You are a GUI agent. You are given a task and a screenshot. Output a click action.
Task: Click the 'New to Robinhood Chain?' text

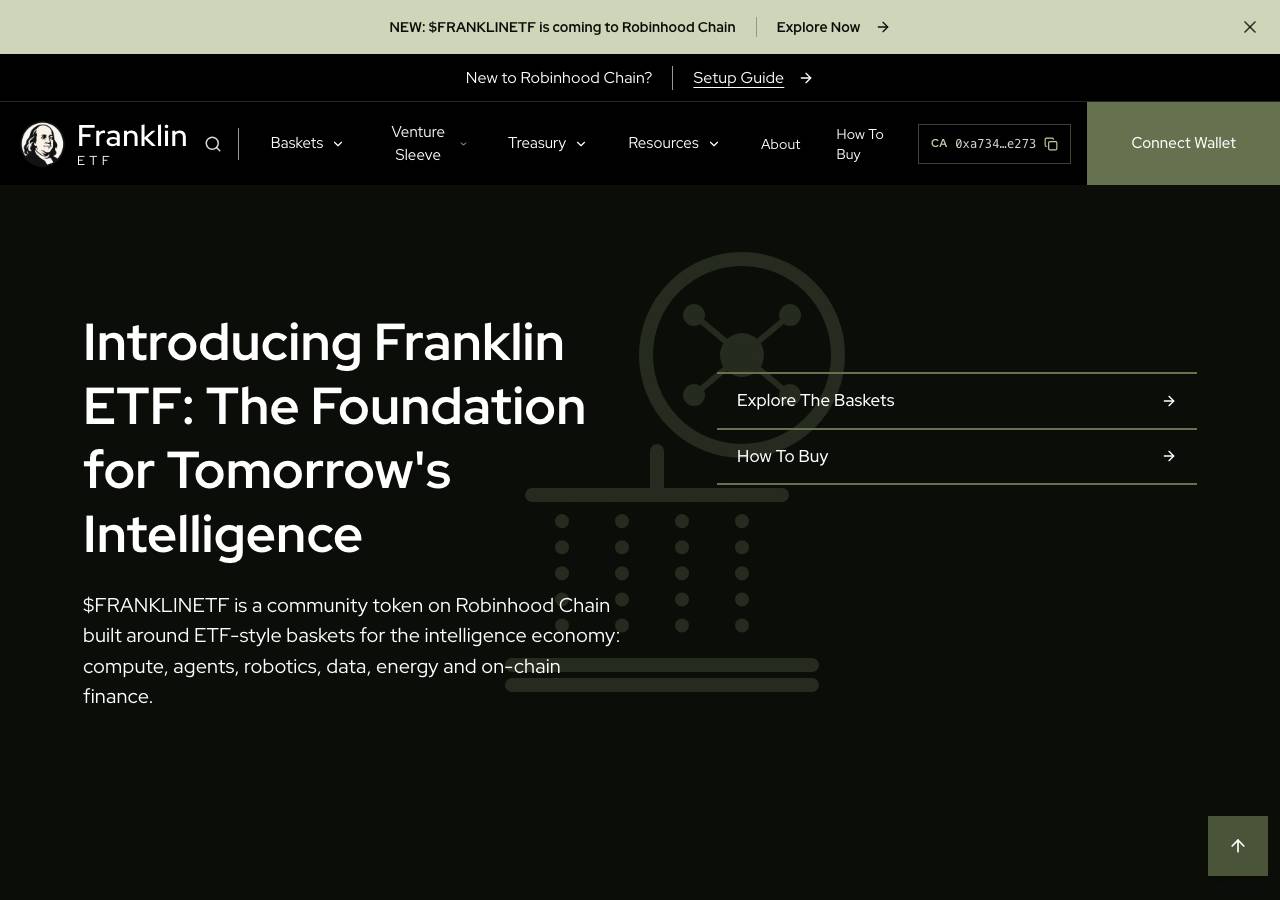pyautogui.click(x=559, y=78)
